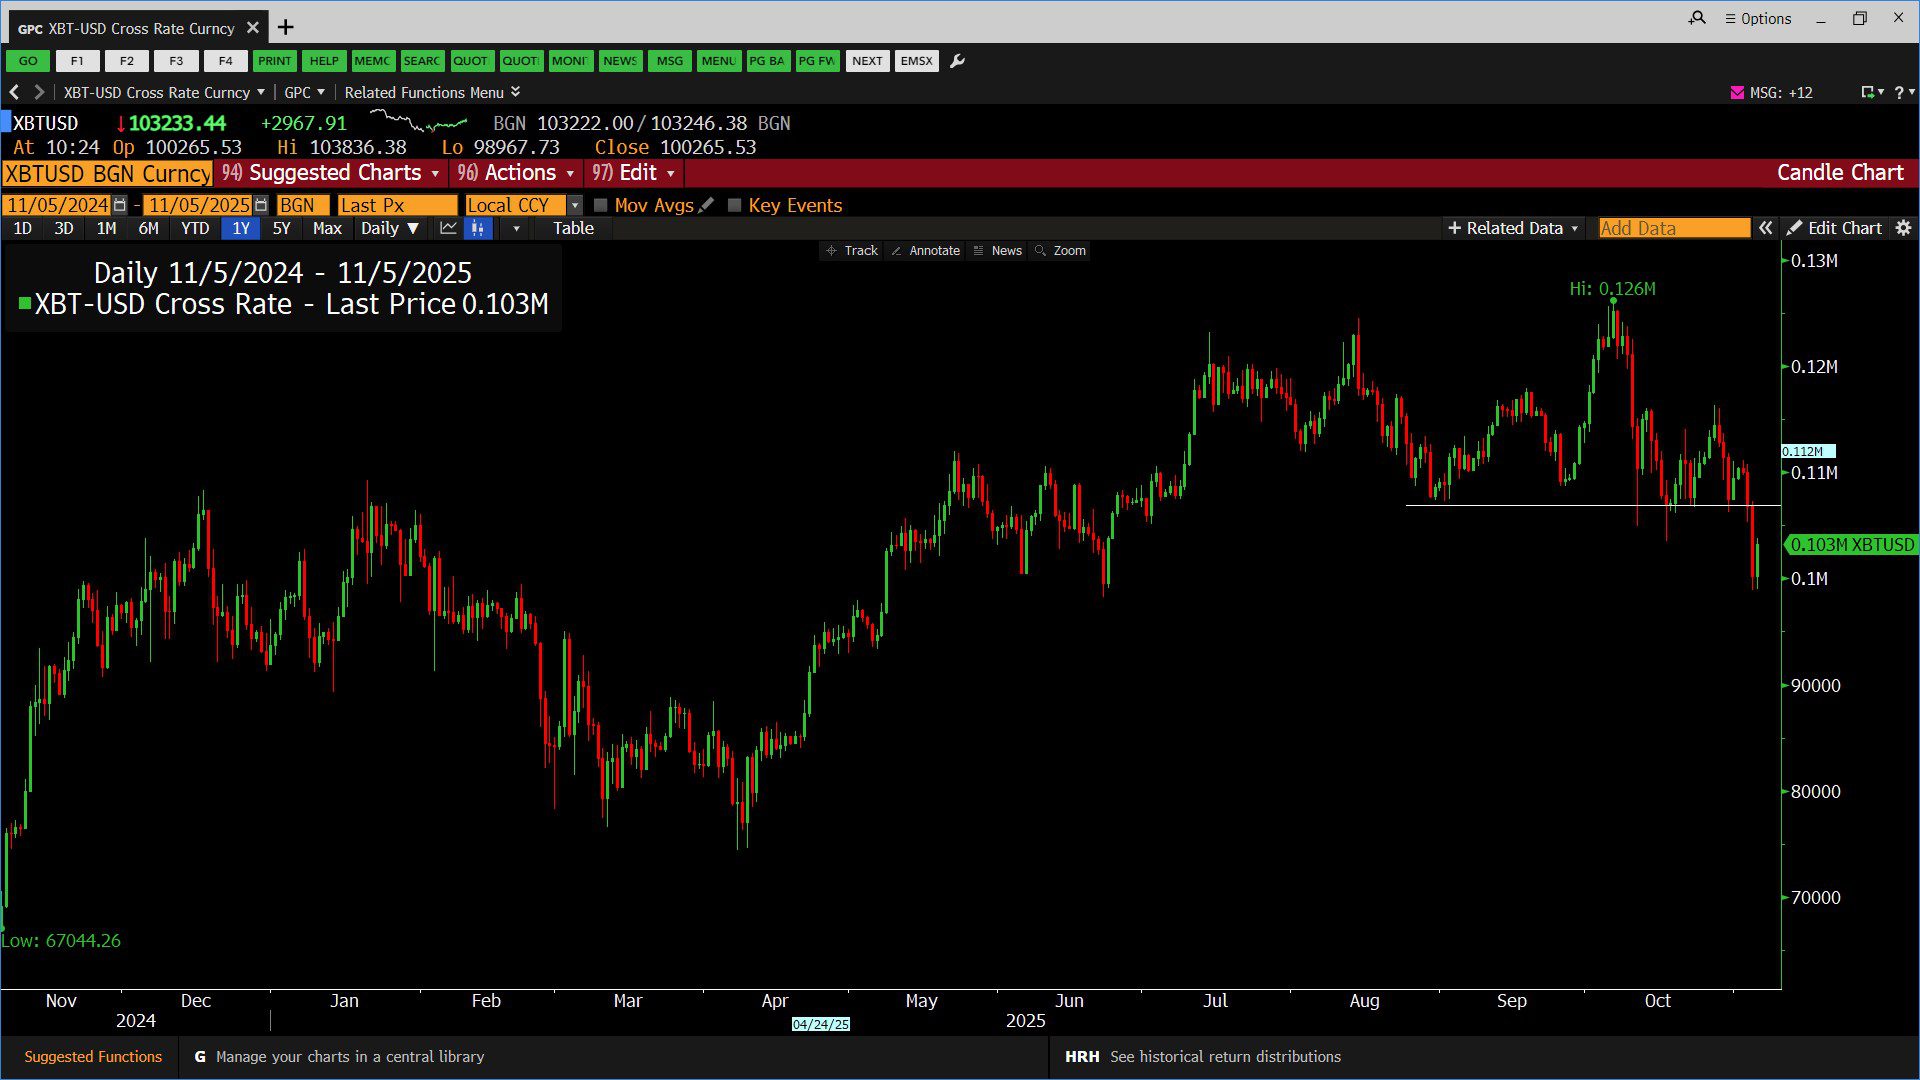Viewport: 1920px width, 1080px height.
Task: Select the candle chart type icon
Action: click(x=478, y=228)
